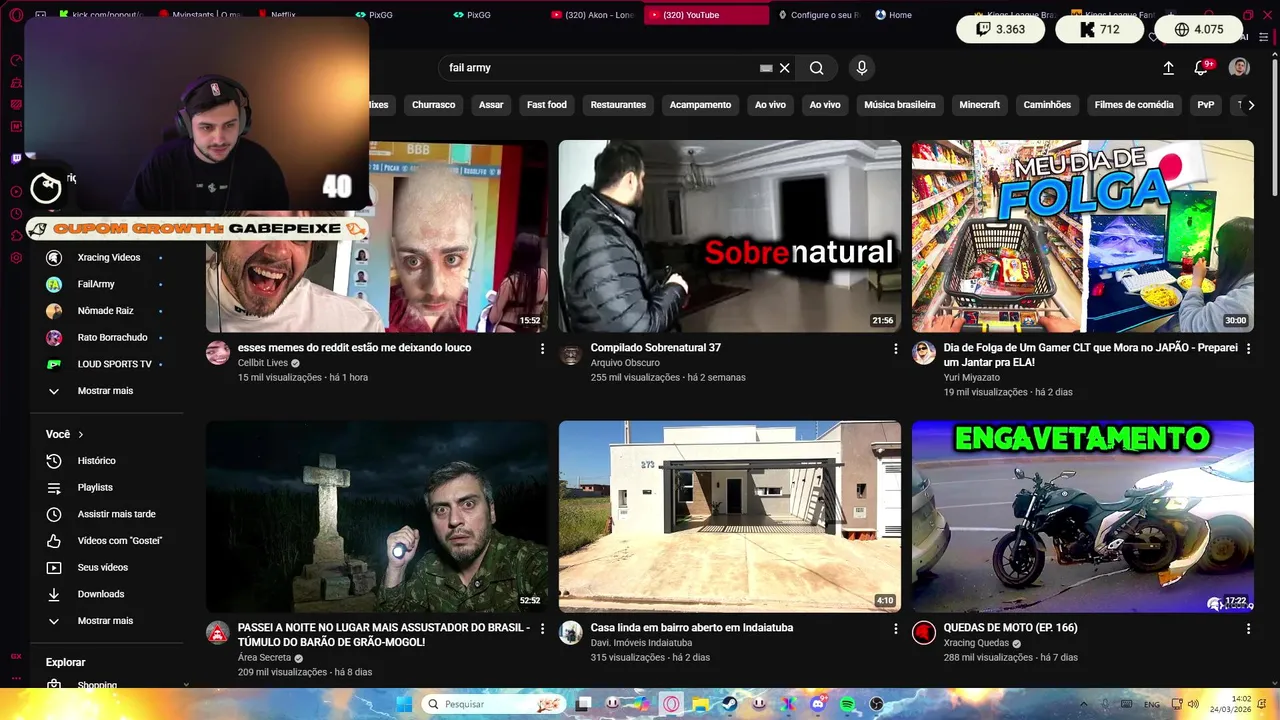Viewport: 1280px width, 720px height.
Task: Open Xracing Quedas channel avatar
Action: pyautogui.click(x=924, y=632)
